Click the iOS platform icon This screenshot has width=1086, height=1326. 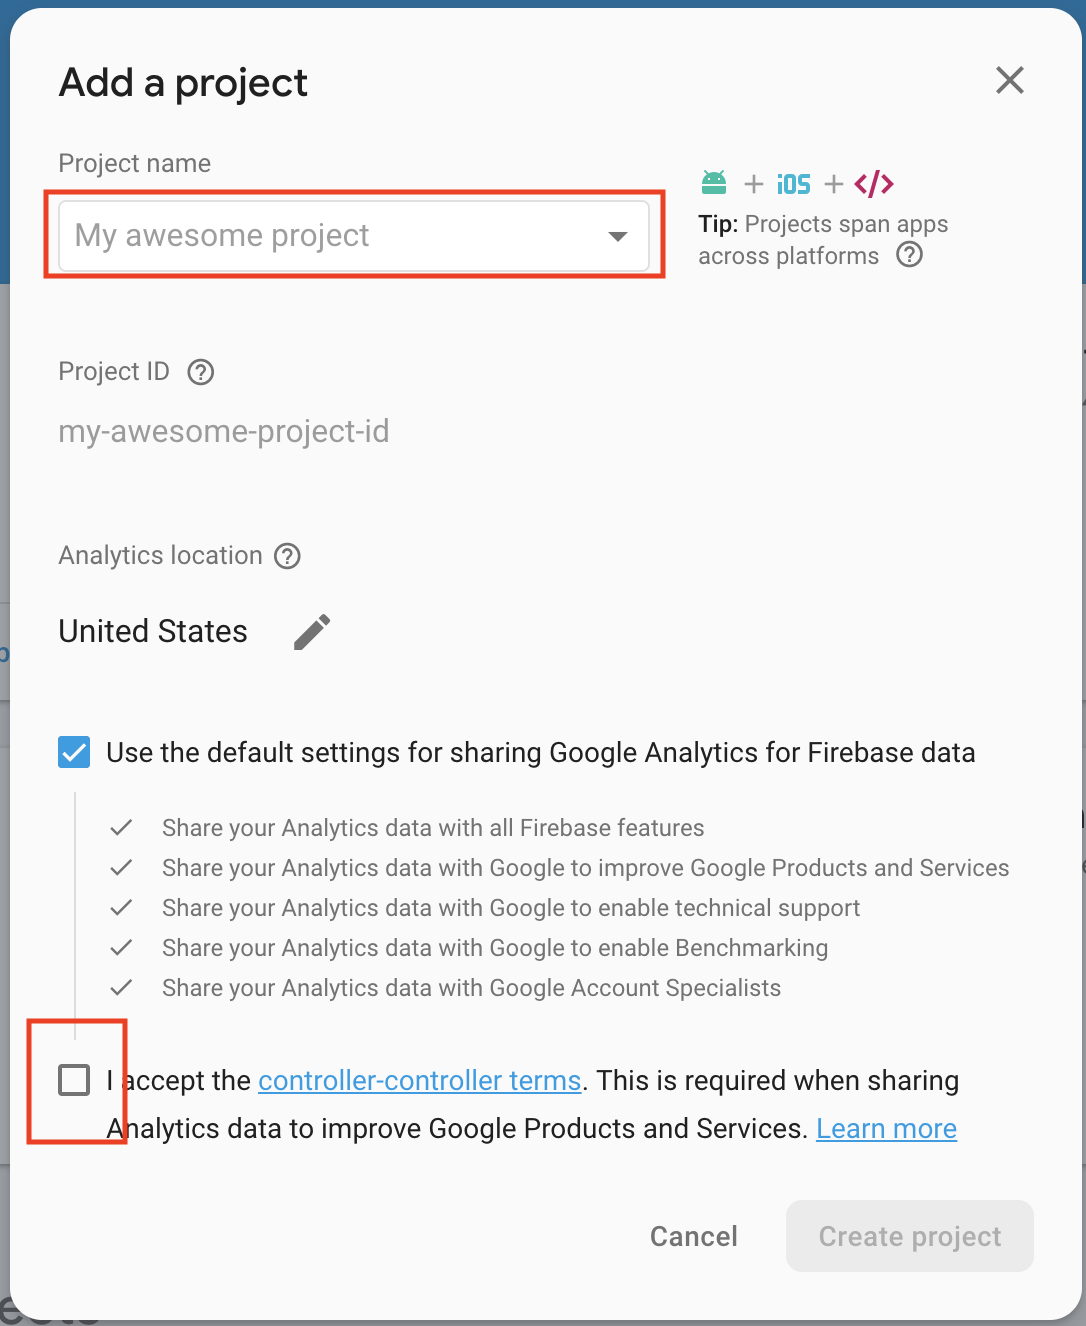[x=793, y=184]
